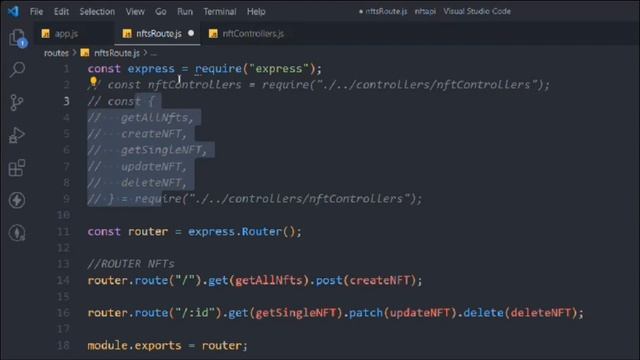The width and height of the screenshot is (640, 360).
Task: Click getAllNfts argument on line 14
Action: 269,280
